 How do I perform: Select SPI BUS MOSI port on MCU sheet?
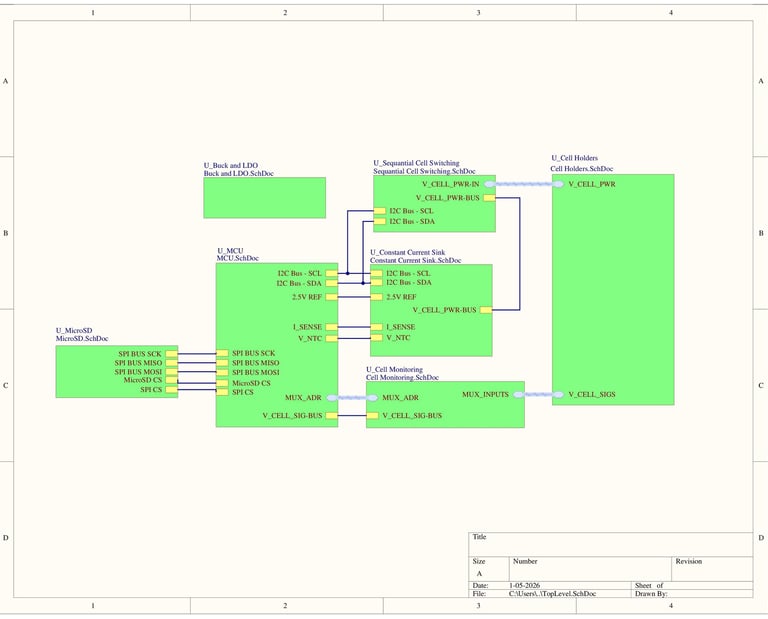pos(222,373)
